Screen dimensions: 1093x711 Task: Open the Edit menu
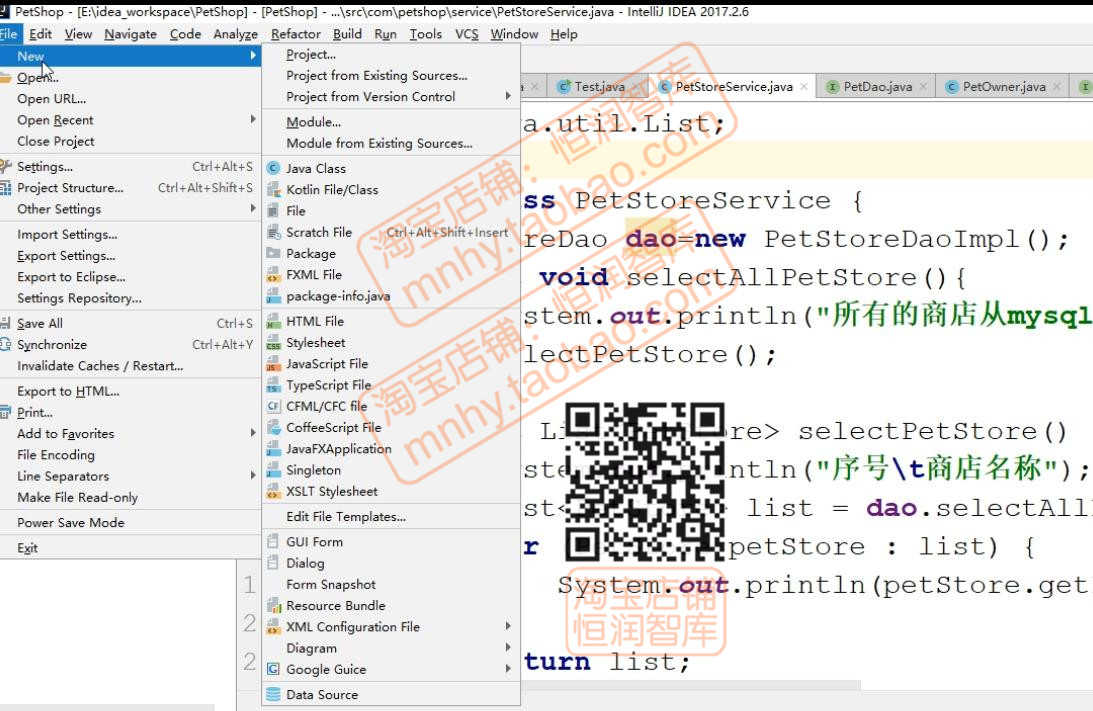[x=40, y=33]
